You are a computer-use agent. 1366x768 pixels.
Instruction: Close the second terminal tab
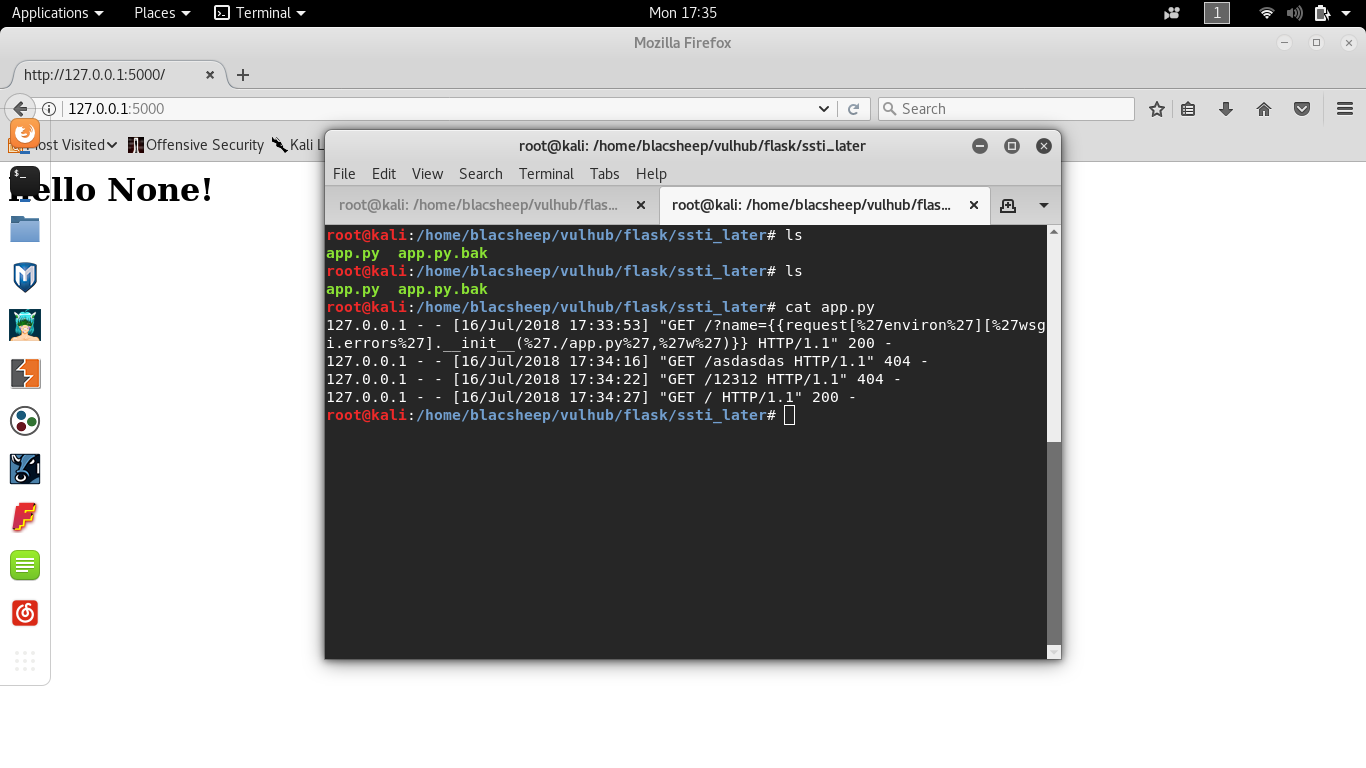(x=974, y=205)
